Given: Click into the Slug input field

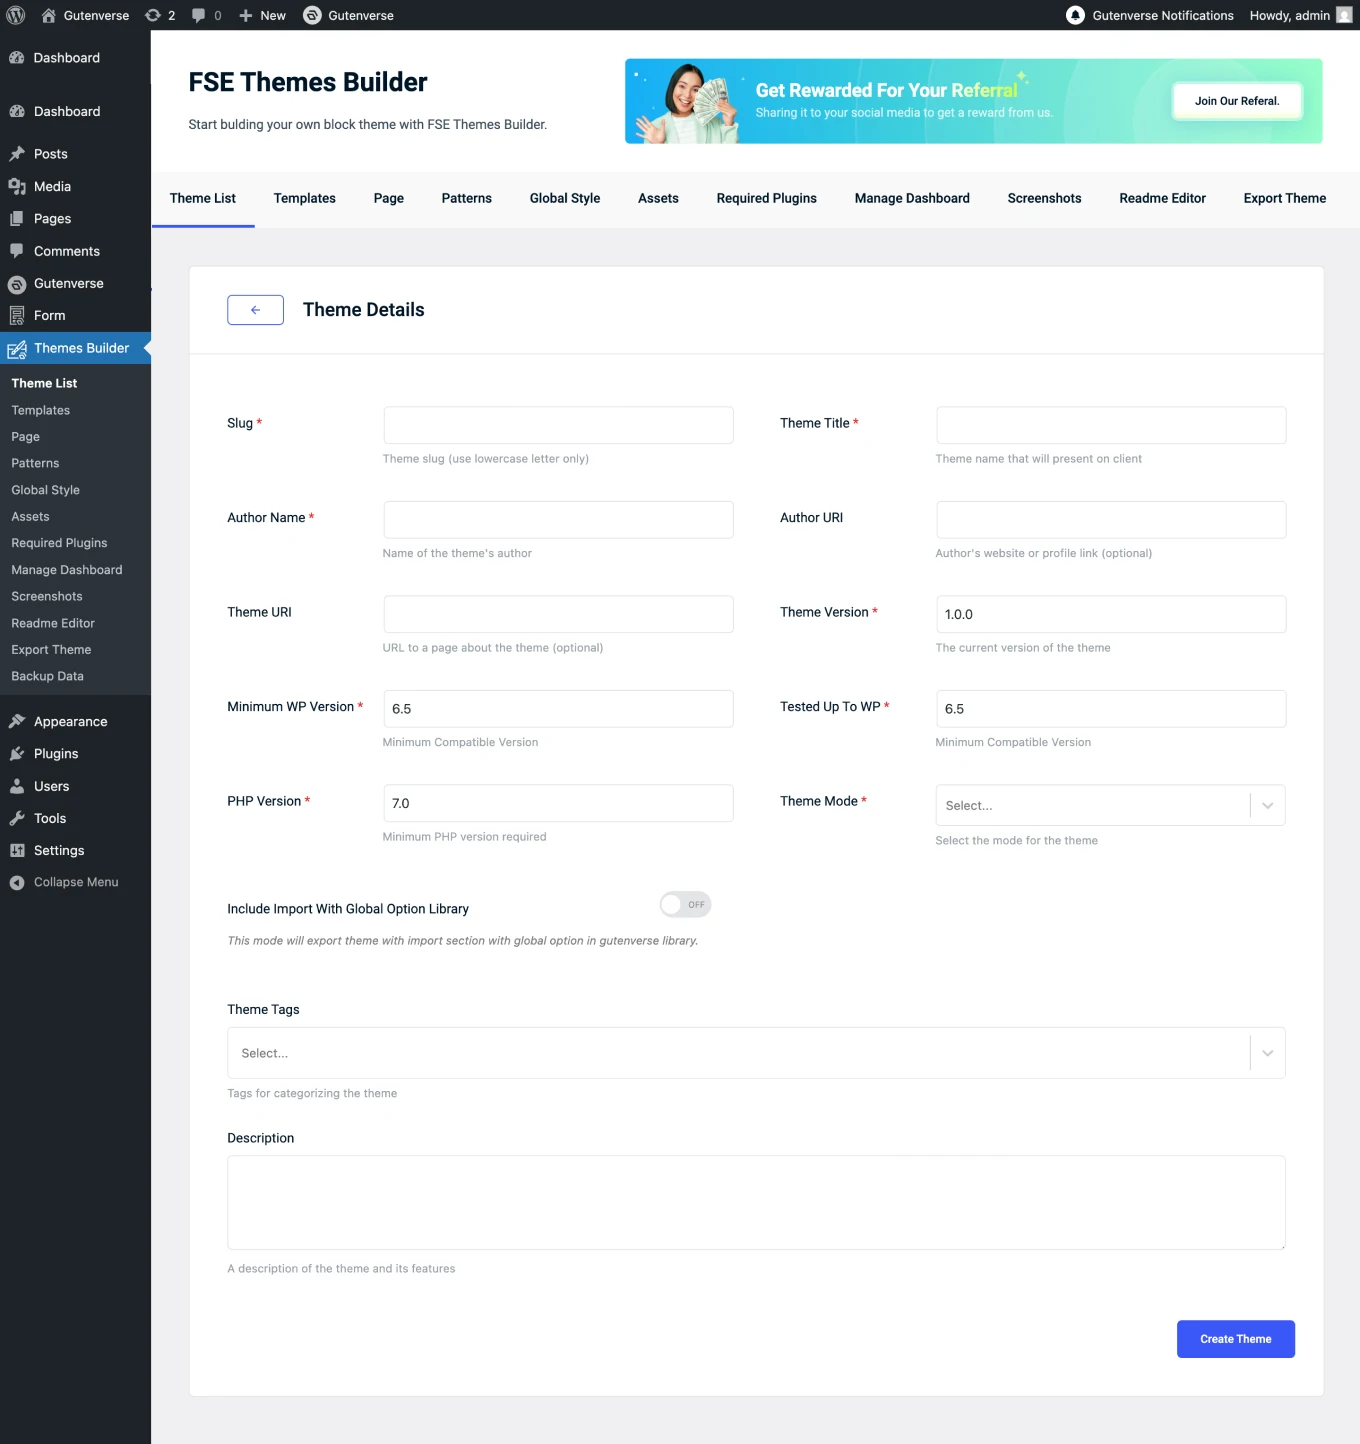Looking at the screenshot, I should tap(558, 425).
